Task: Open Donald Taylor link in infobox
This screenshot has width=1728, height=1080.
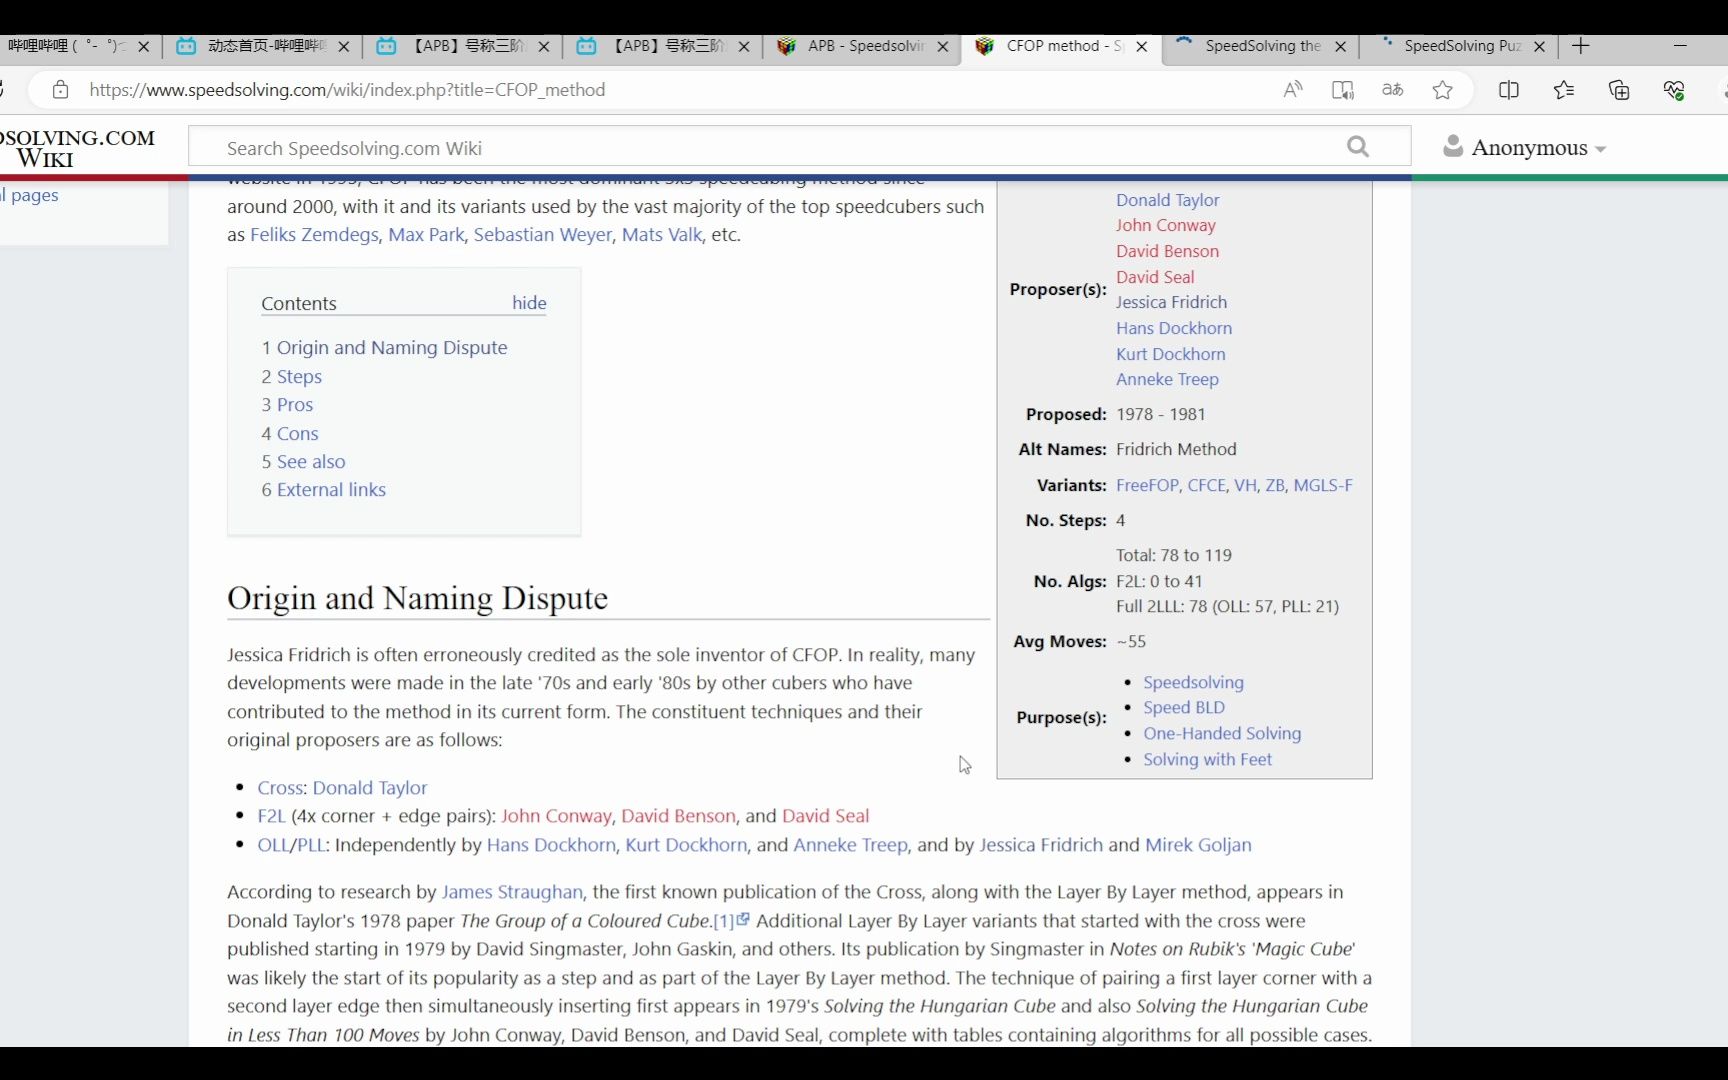Action: (x=1168, y=200)
